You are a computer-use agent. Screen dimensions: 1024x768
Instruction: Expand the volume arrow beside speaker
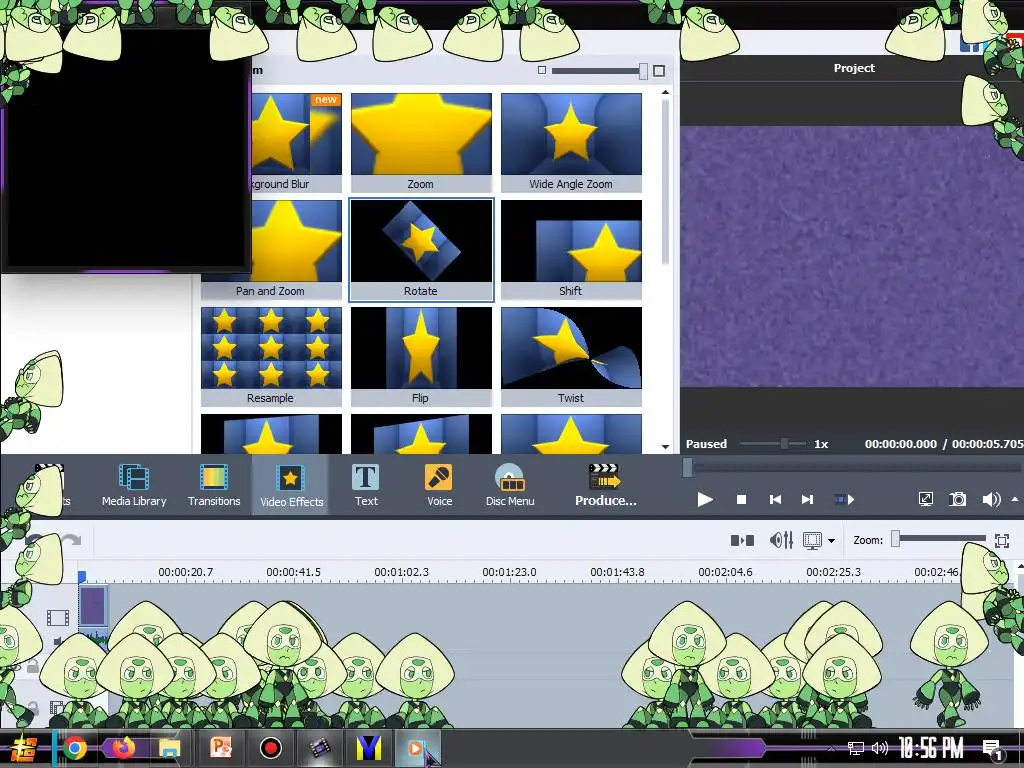point(1014,500)
